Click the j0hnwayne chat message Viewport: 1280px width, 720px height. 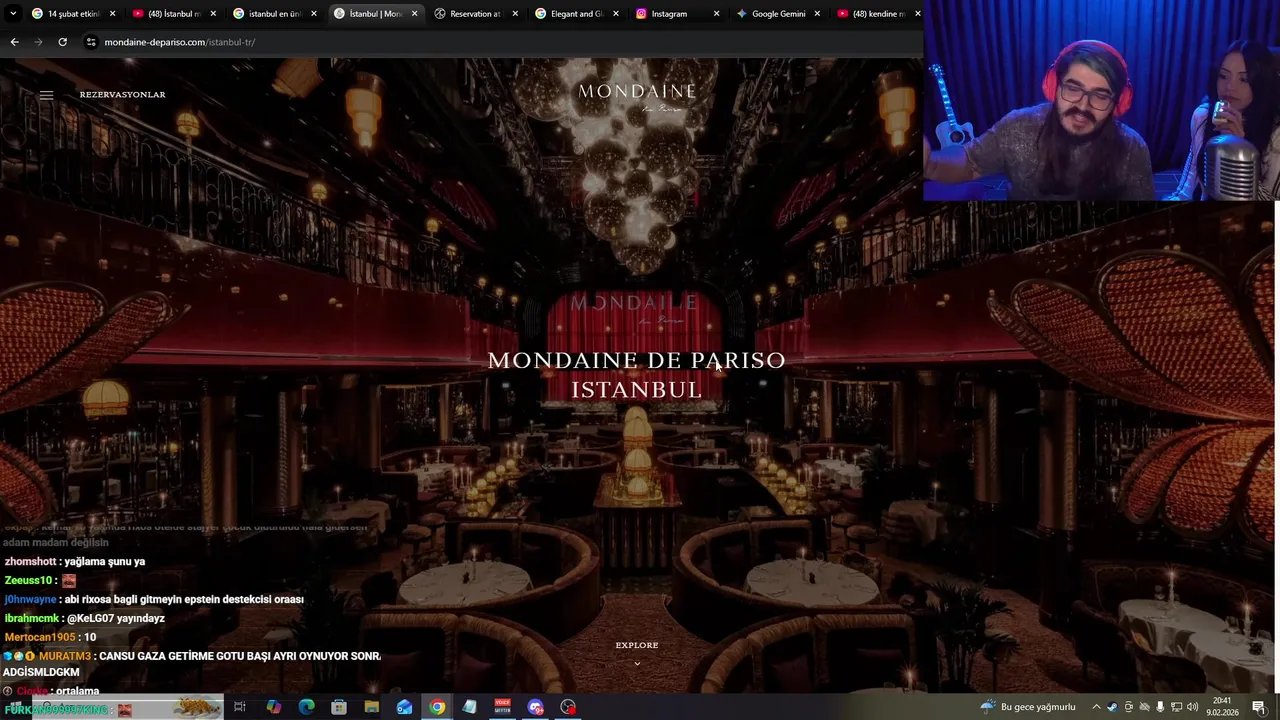(154, 600)
